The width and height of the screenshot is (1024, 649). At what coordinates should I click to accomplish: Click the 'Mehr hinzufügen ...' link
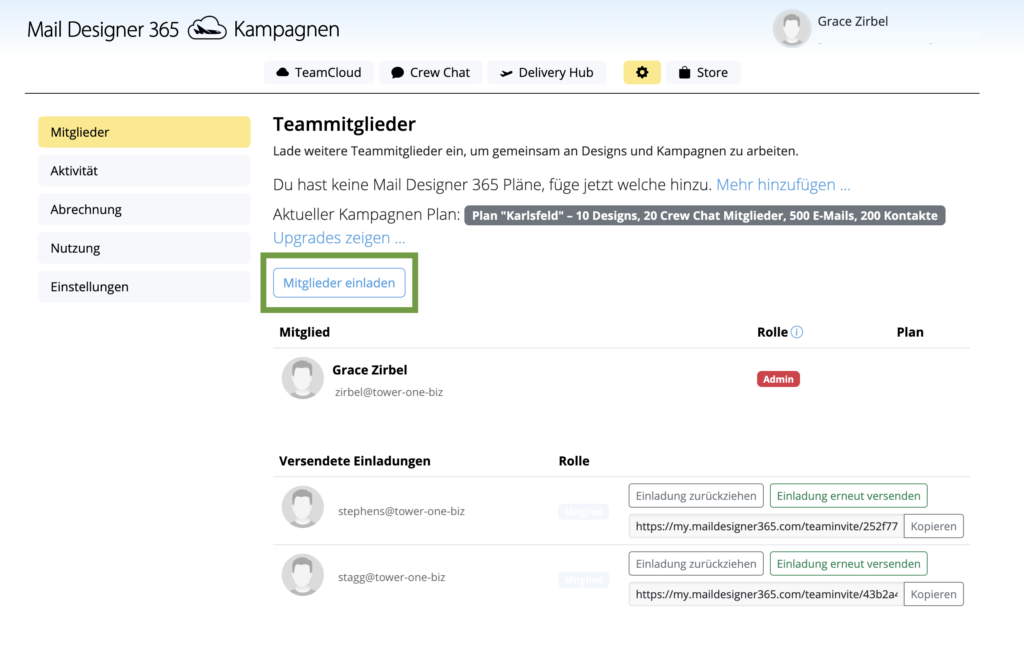(x=783, y=185)
